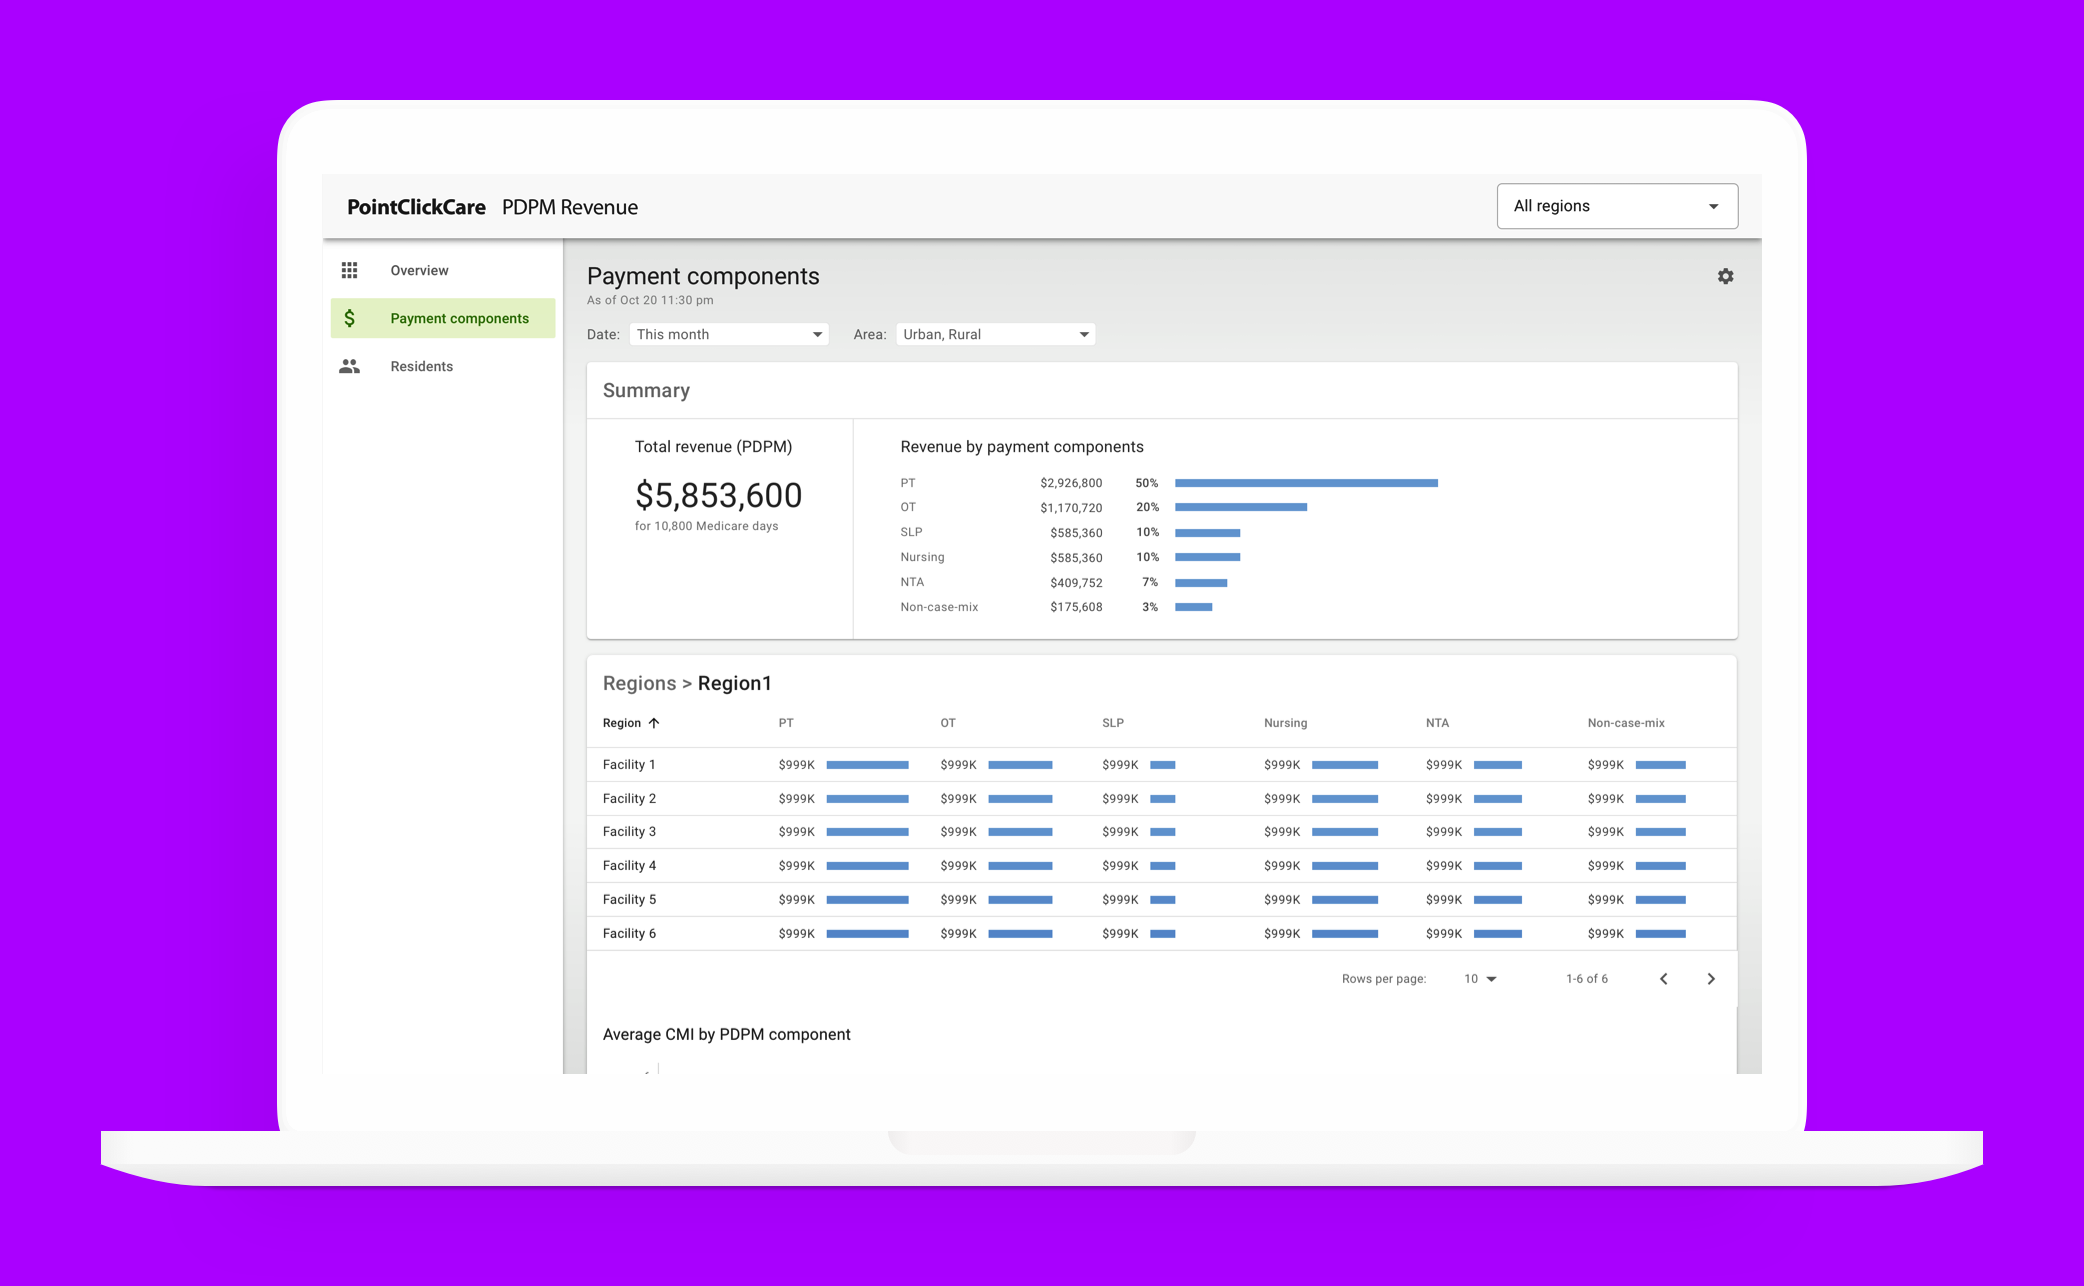The height and width of the screenshot is (1286, 2084).
Task: Click Facility 3 Nursing $999K value
Action: [1282, 832]
